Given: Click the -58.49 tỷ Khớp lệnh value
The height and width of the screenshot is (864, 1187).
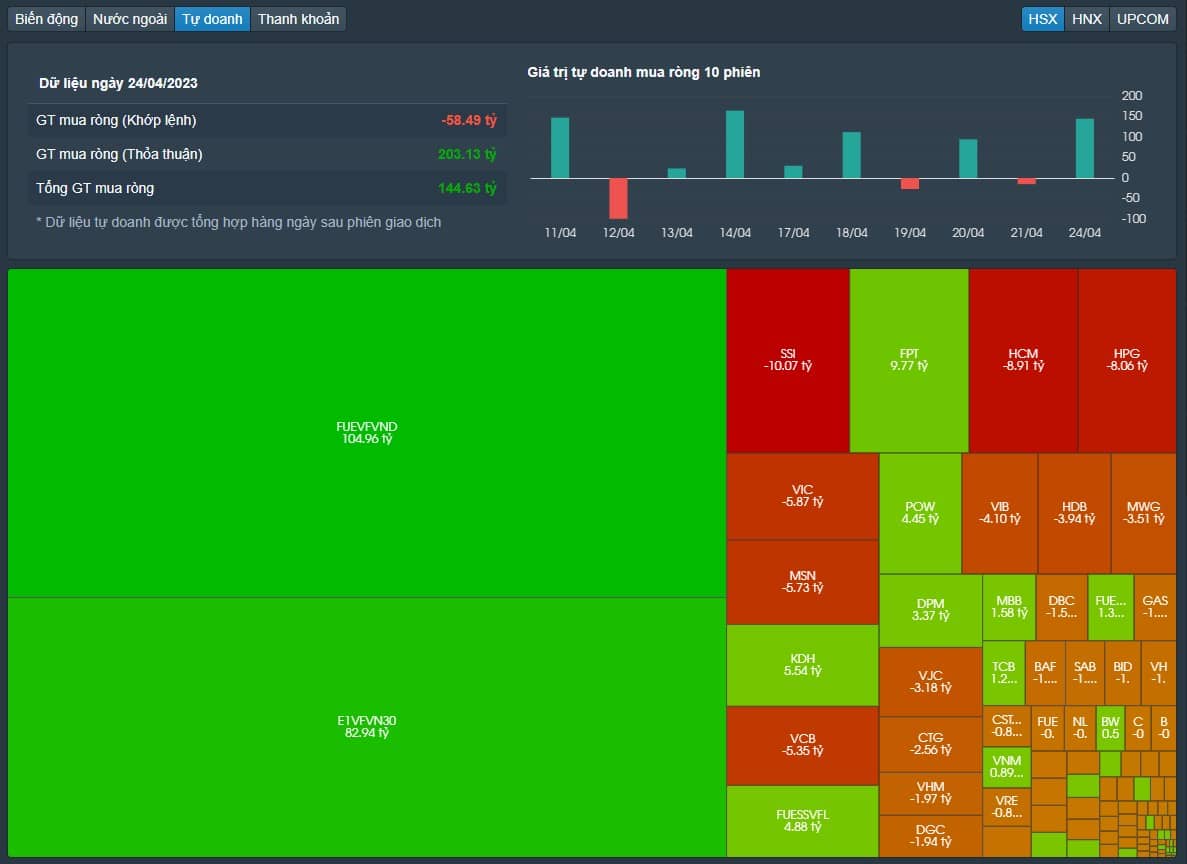Looking at the screenshot, I should coord(469,120).
